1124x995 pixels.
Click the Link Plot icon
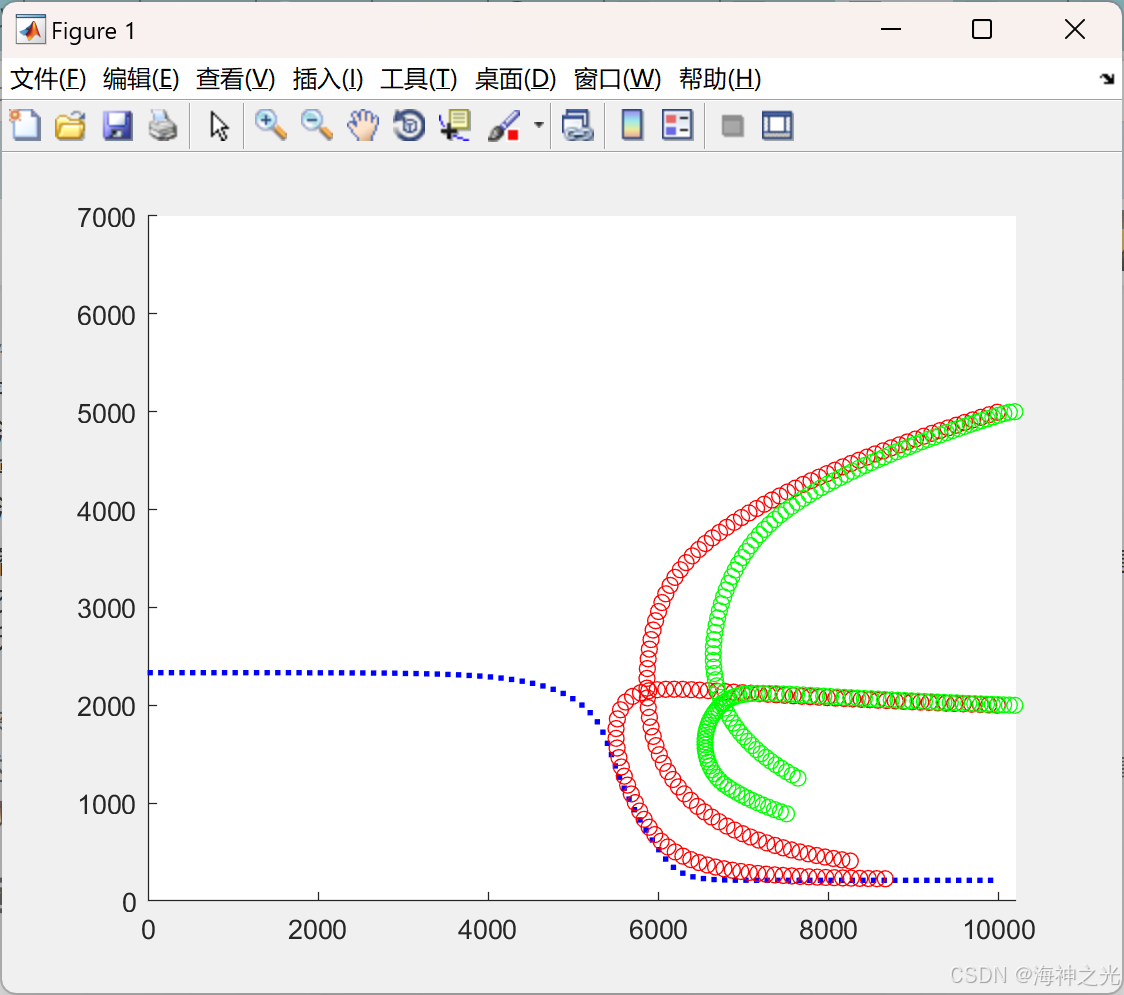coord(578,125)
